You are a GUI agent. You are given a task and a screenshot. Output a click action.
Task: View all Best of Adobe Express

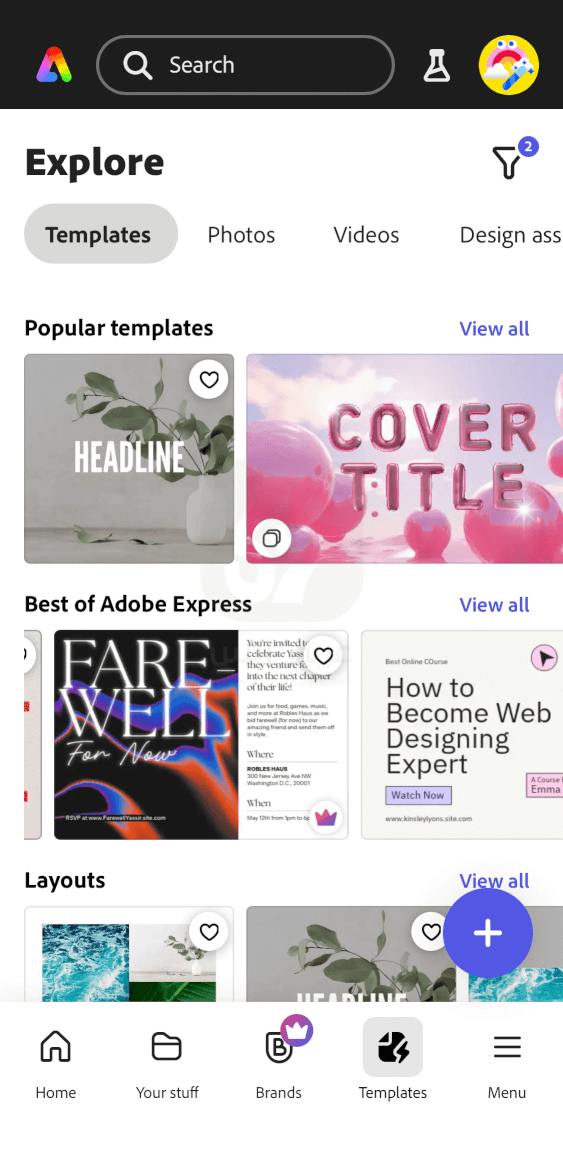[494, 604]
